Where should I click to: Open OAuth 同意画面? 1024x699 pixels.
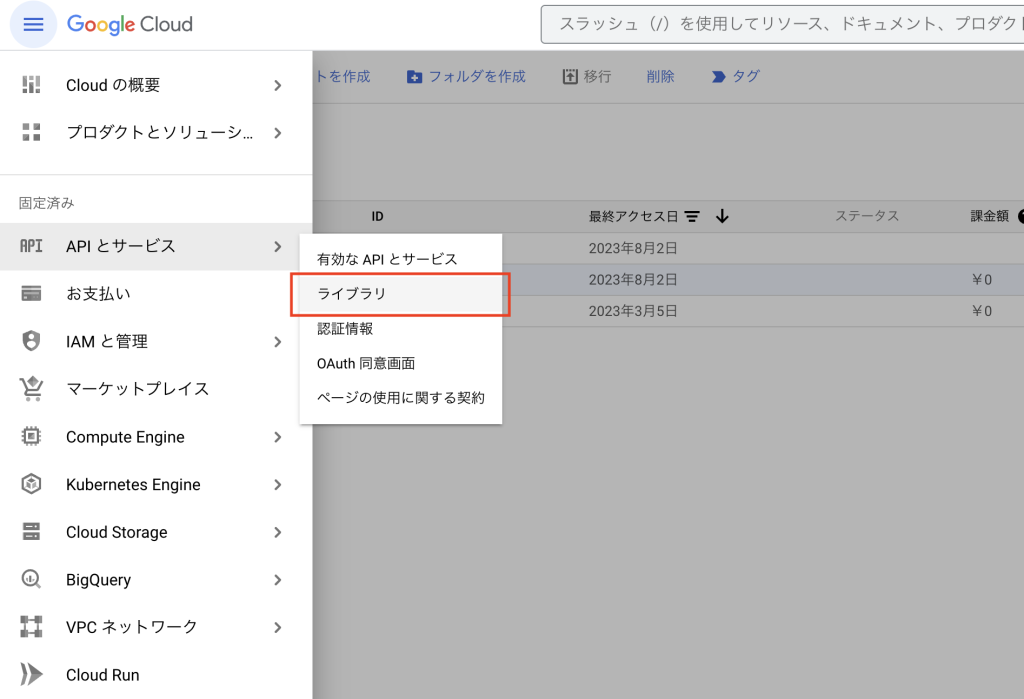tap(400, 363)
